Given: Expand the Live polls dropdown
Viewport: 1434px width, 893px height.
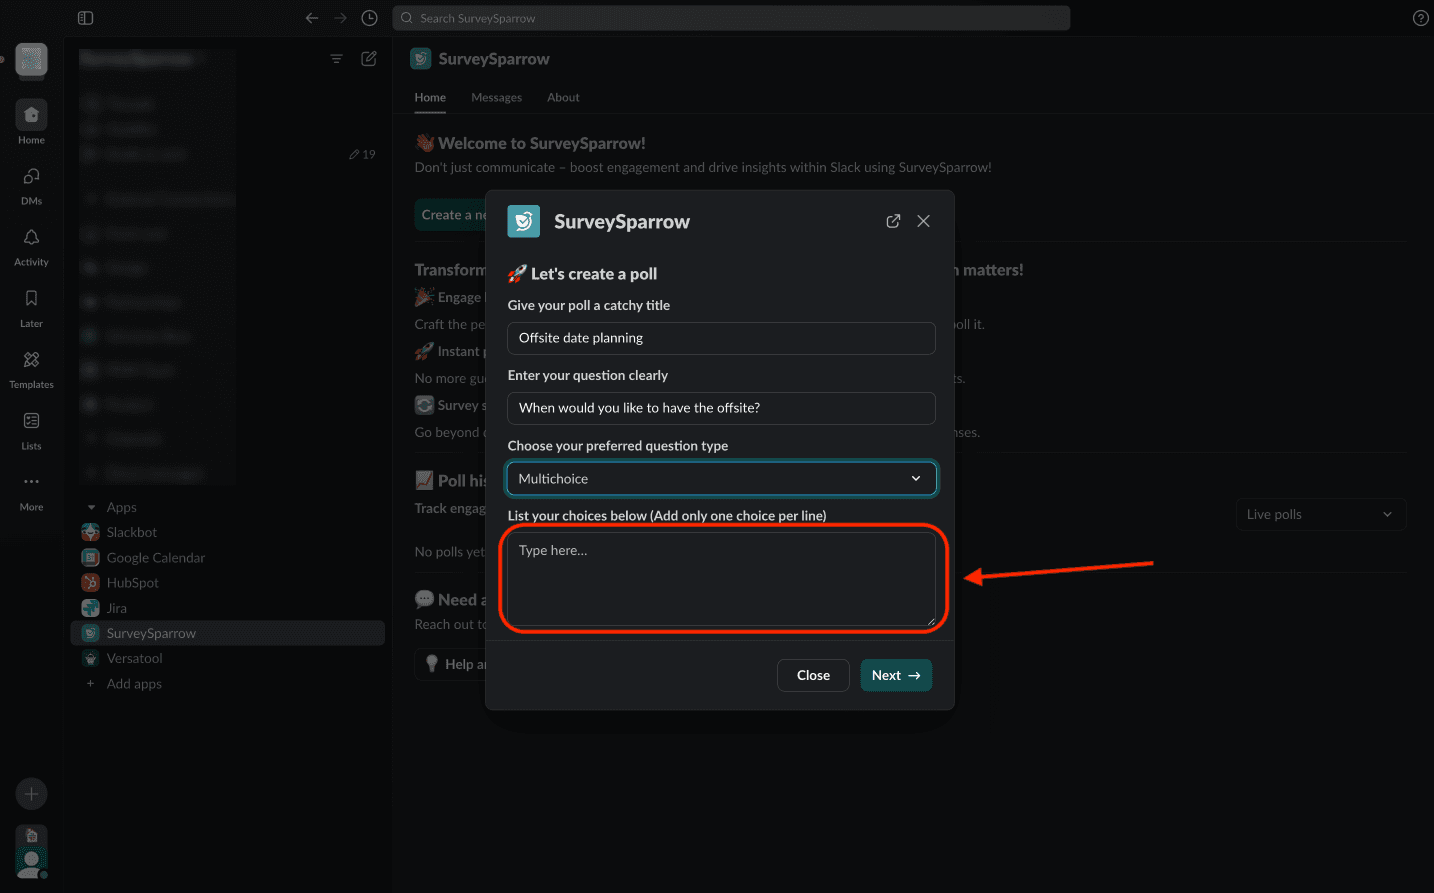Looking at the screenshot, I should pyautogui.click(x=1320, y=514).
